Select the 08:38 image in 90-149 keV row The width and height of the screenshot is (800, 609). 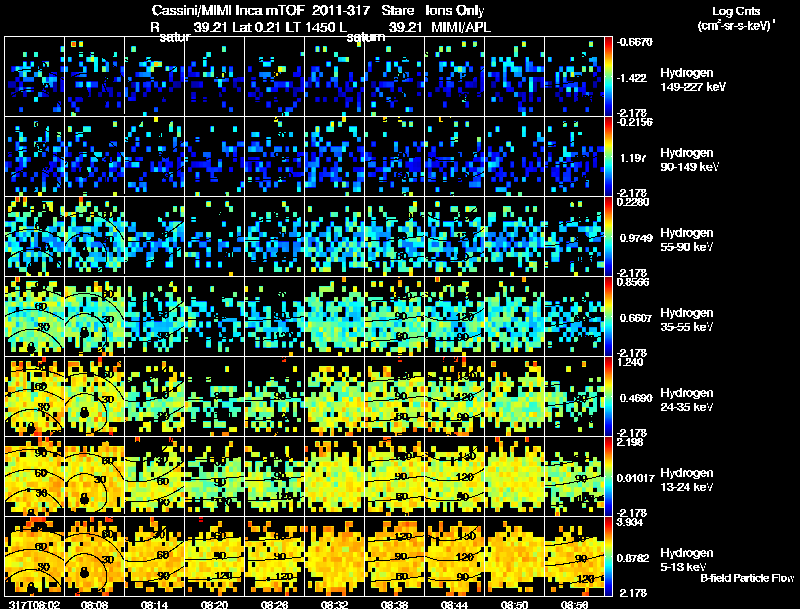(x=394, y=156)
